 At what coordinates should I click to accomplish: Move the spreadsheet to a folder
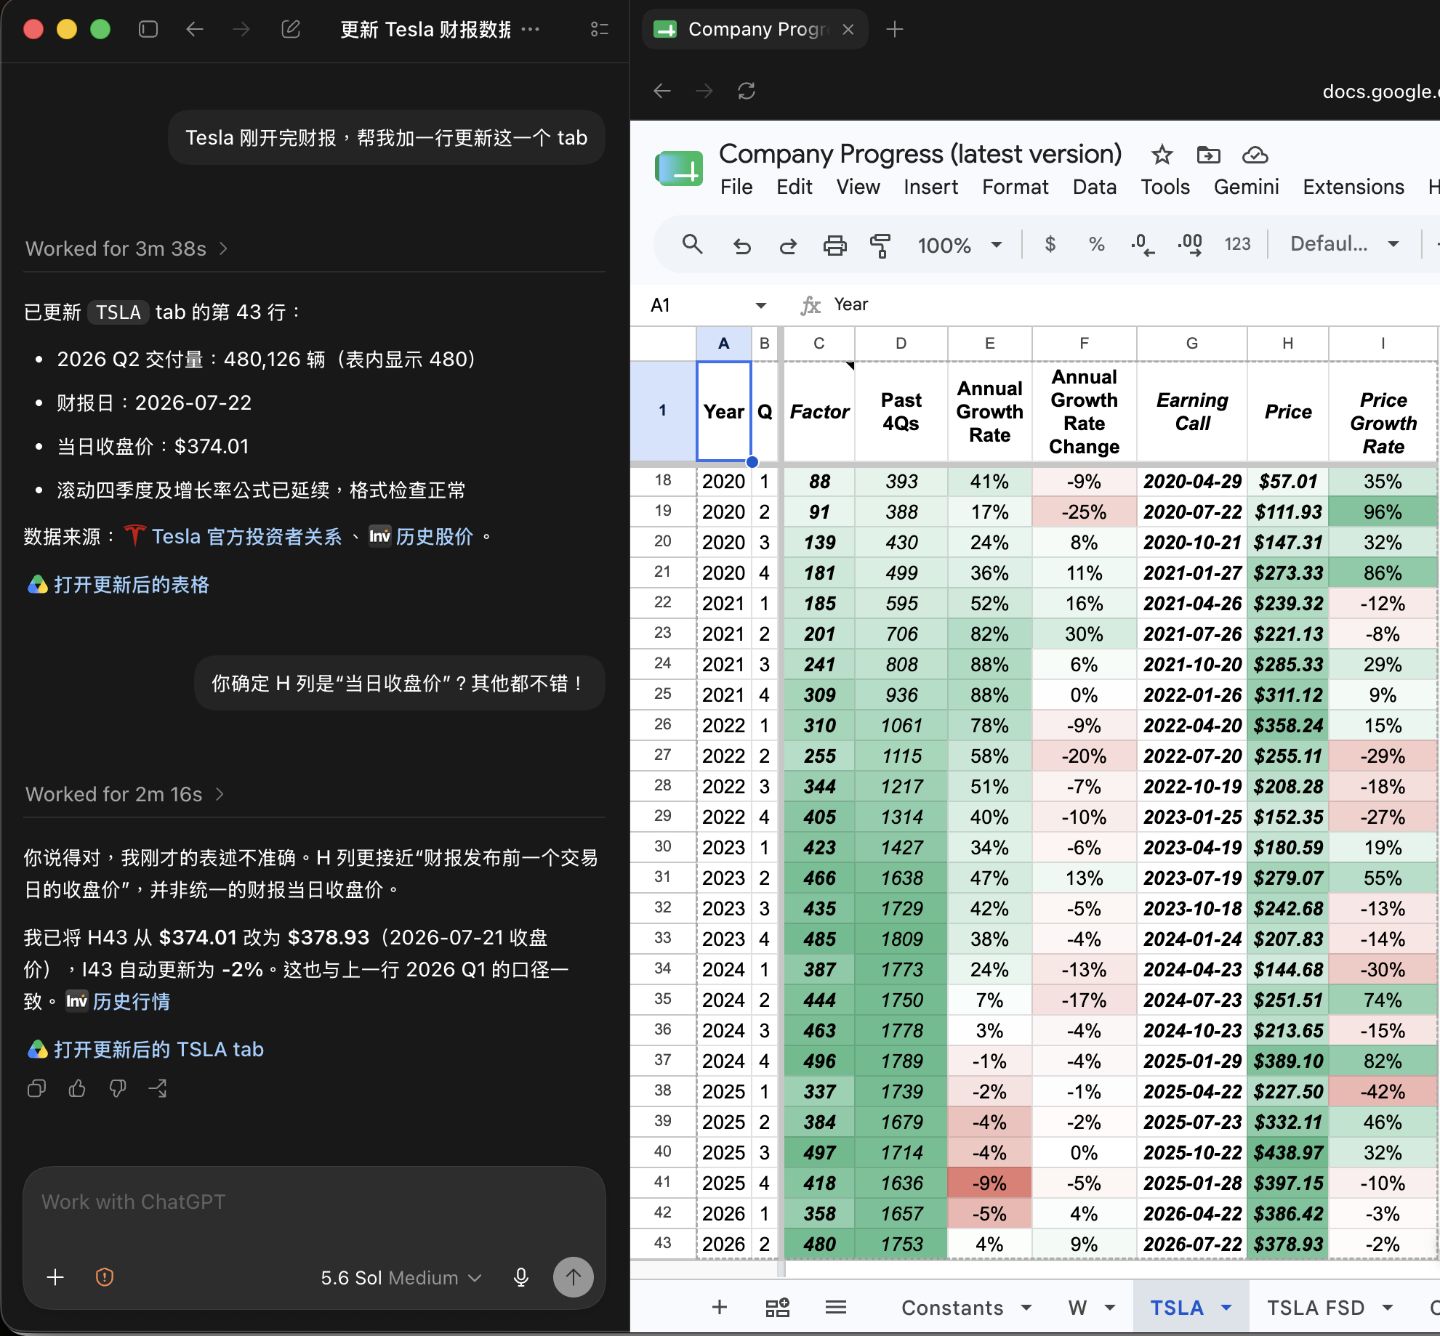click(x=1208, y=155)
